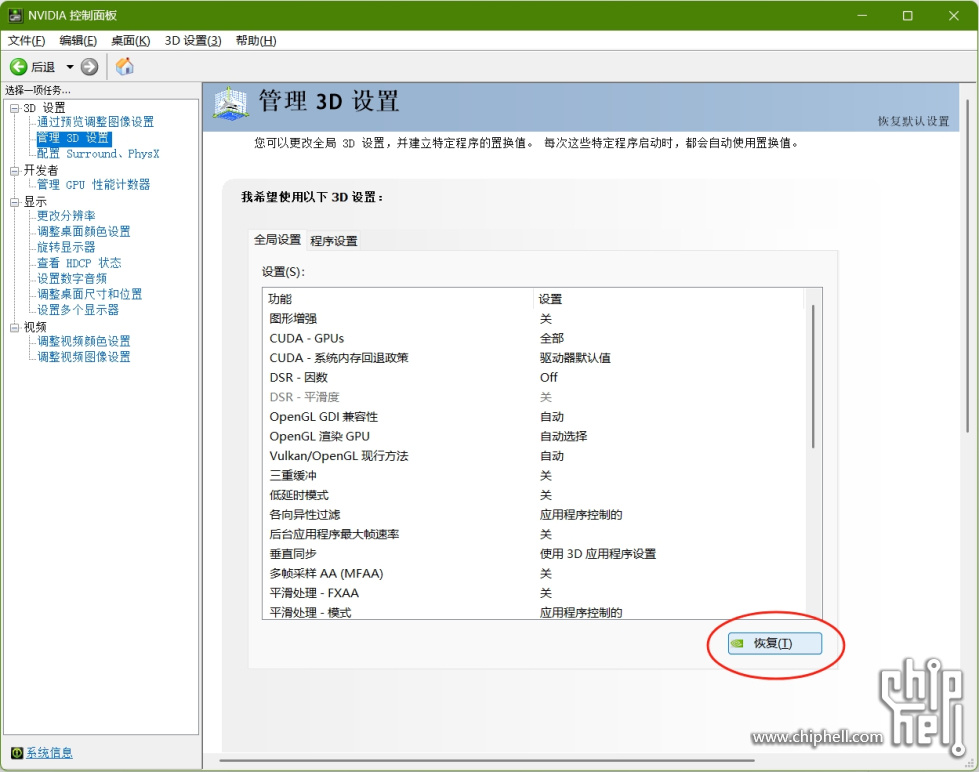The height and width of the screenshot is (772, 979).
Task: Collapse the 3D 设置 tree node
Action: pos(14,108)
